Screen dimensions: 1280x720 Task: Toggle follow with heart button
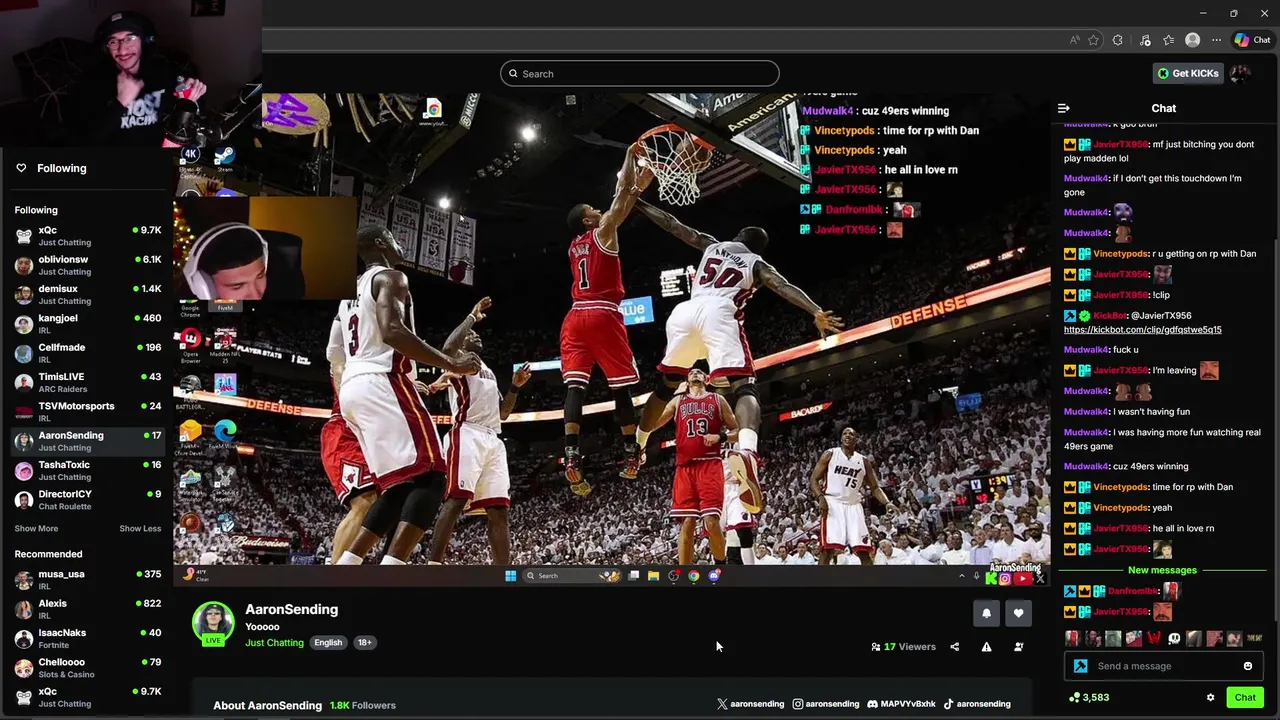[1018, 614]
